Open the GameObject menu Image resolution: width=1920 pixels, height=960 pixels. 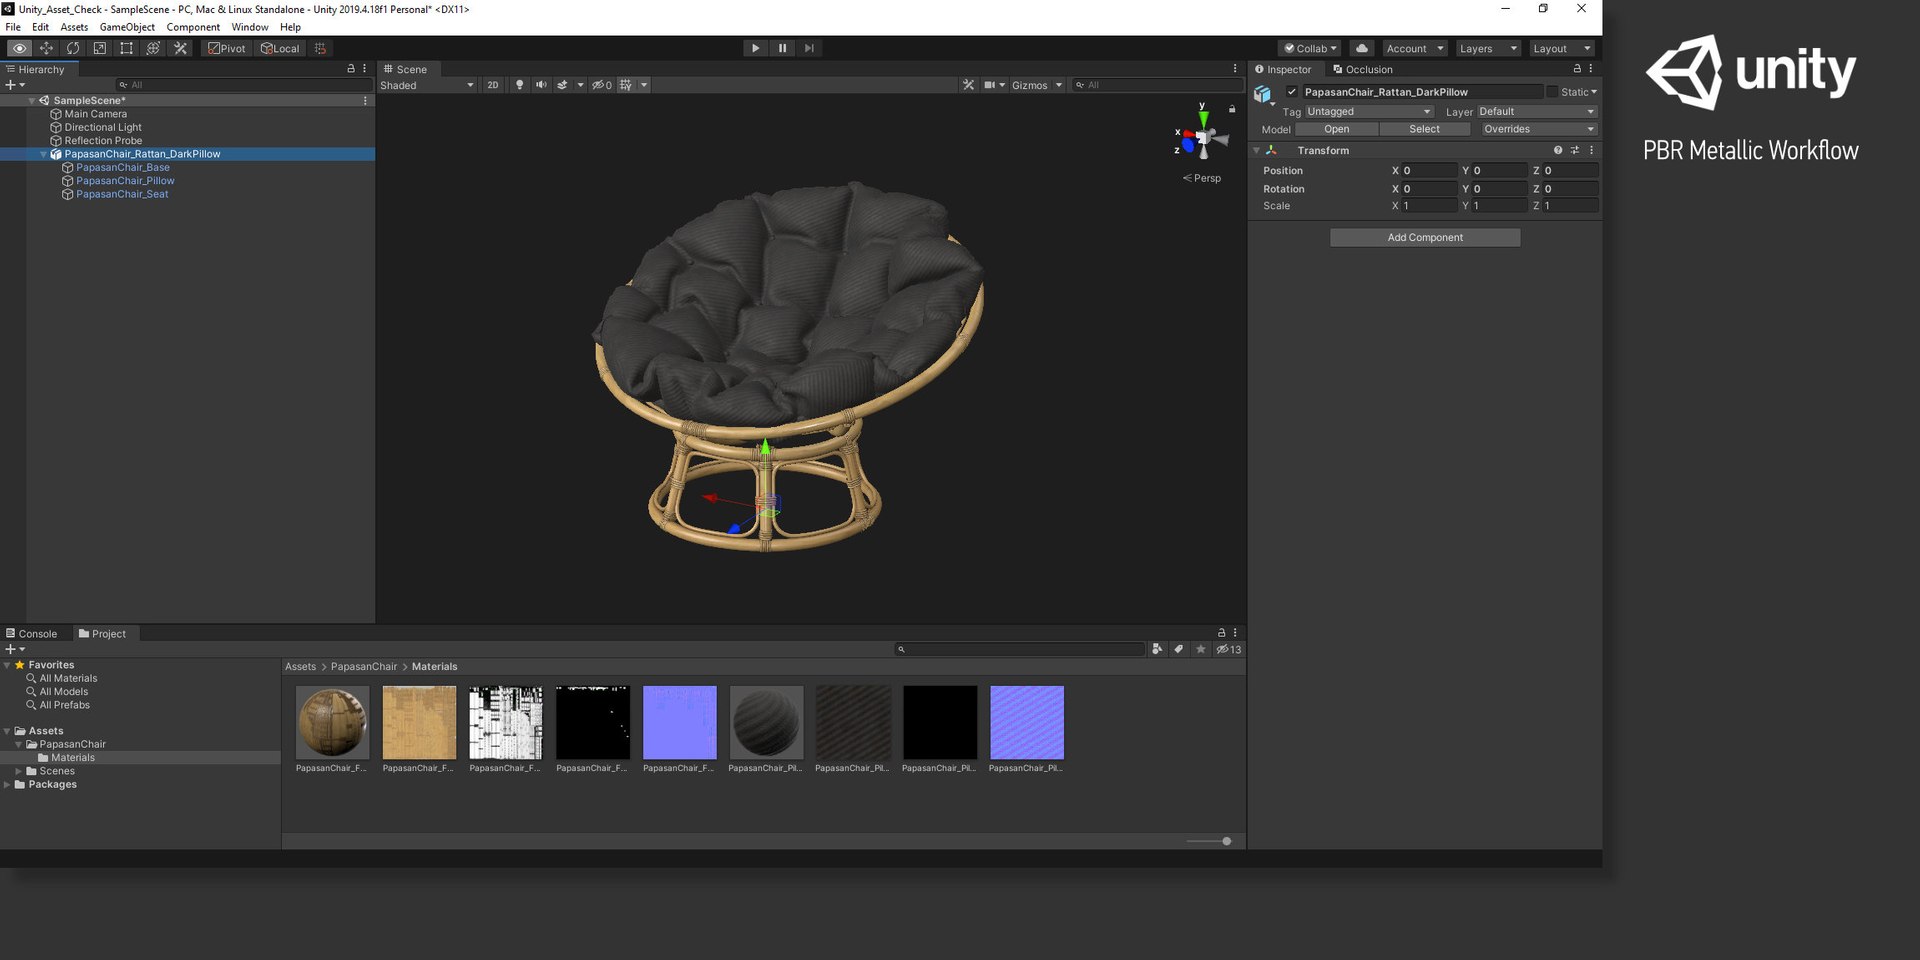127,27
